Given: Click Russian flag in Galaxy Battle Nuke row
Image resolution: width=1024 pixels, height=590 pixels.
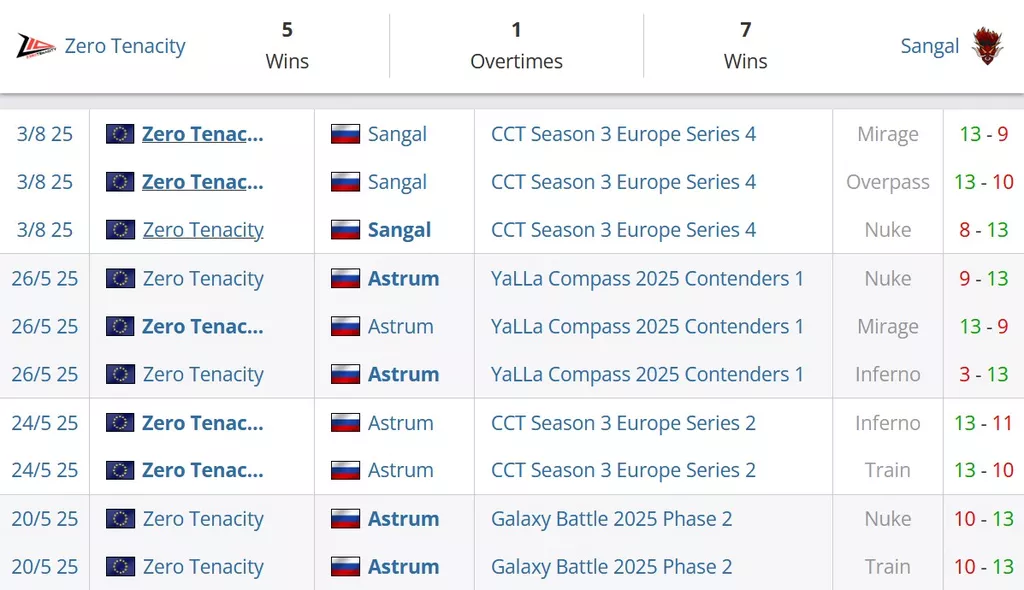Looking at the screenshot, I should (x=345, y=519).
